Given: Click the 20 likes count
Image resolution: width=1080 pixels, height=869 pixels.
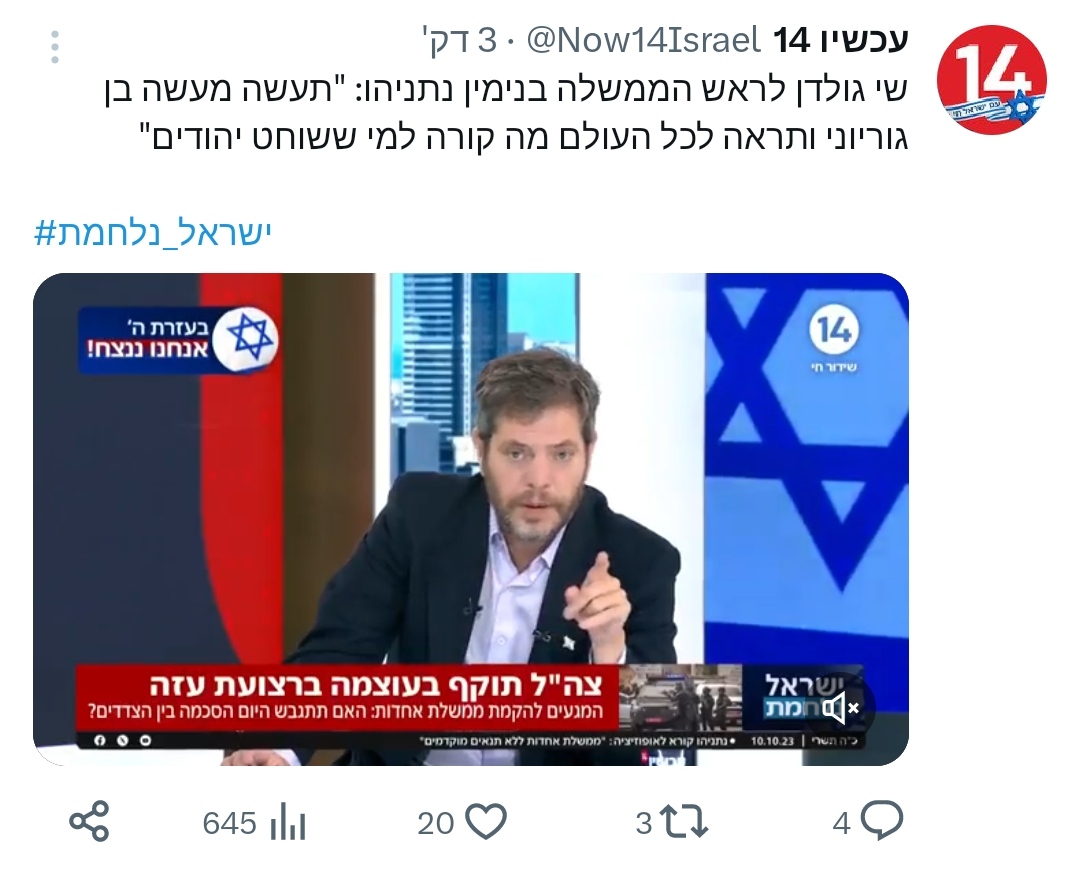Looking at the screenshot, I should point(435,823).
